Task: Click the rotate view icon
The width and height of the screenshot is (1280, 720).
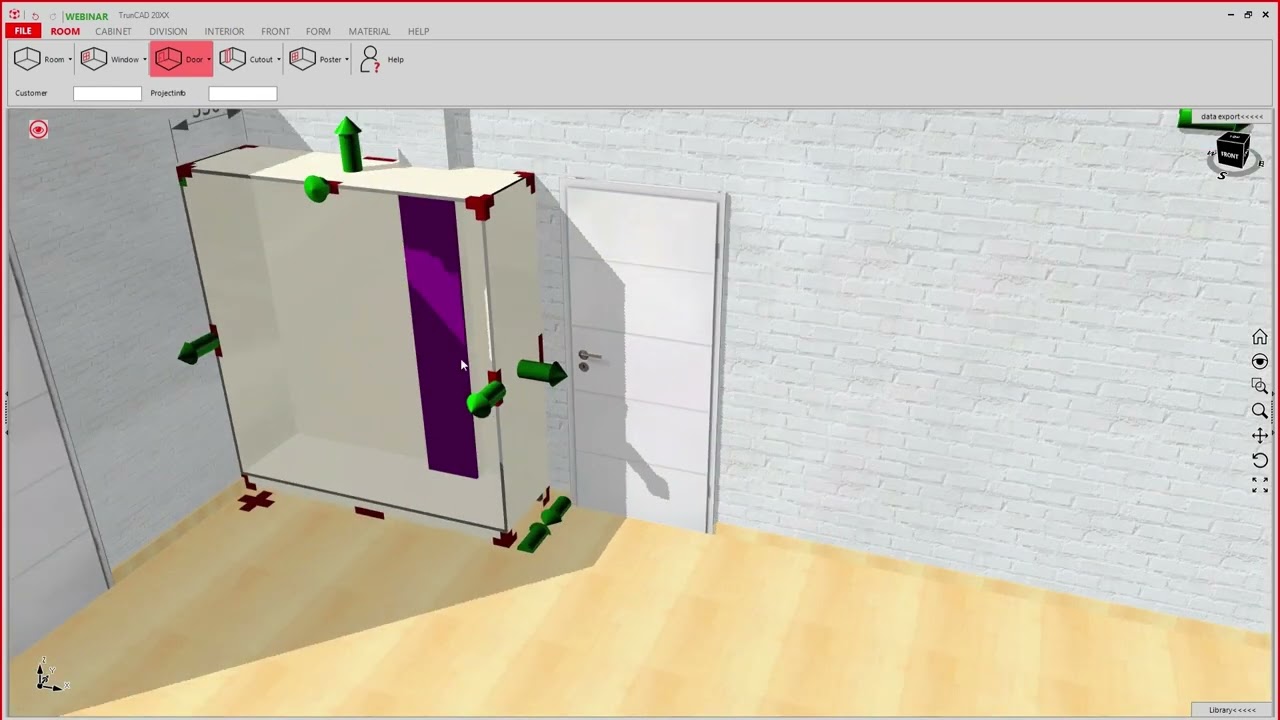Action: pos(1259,460)
